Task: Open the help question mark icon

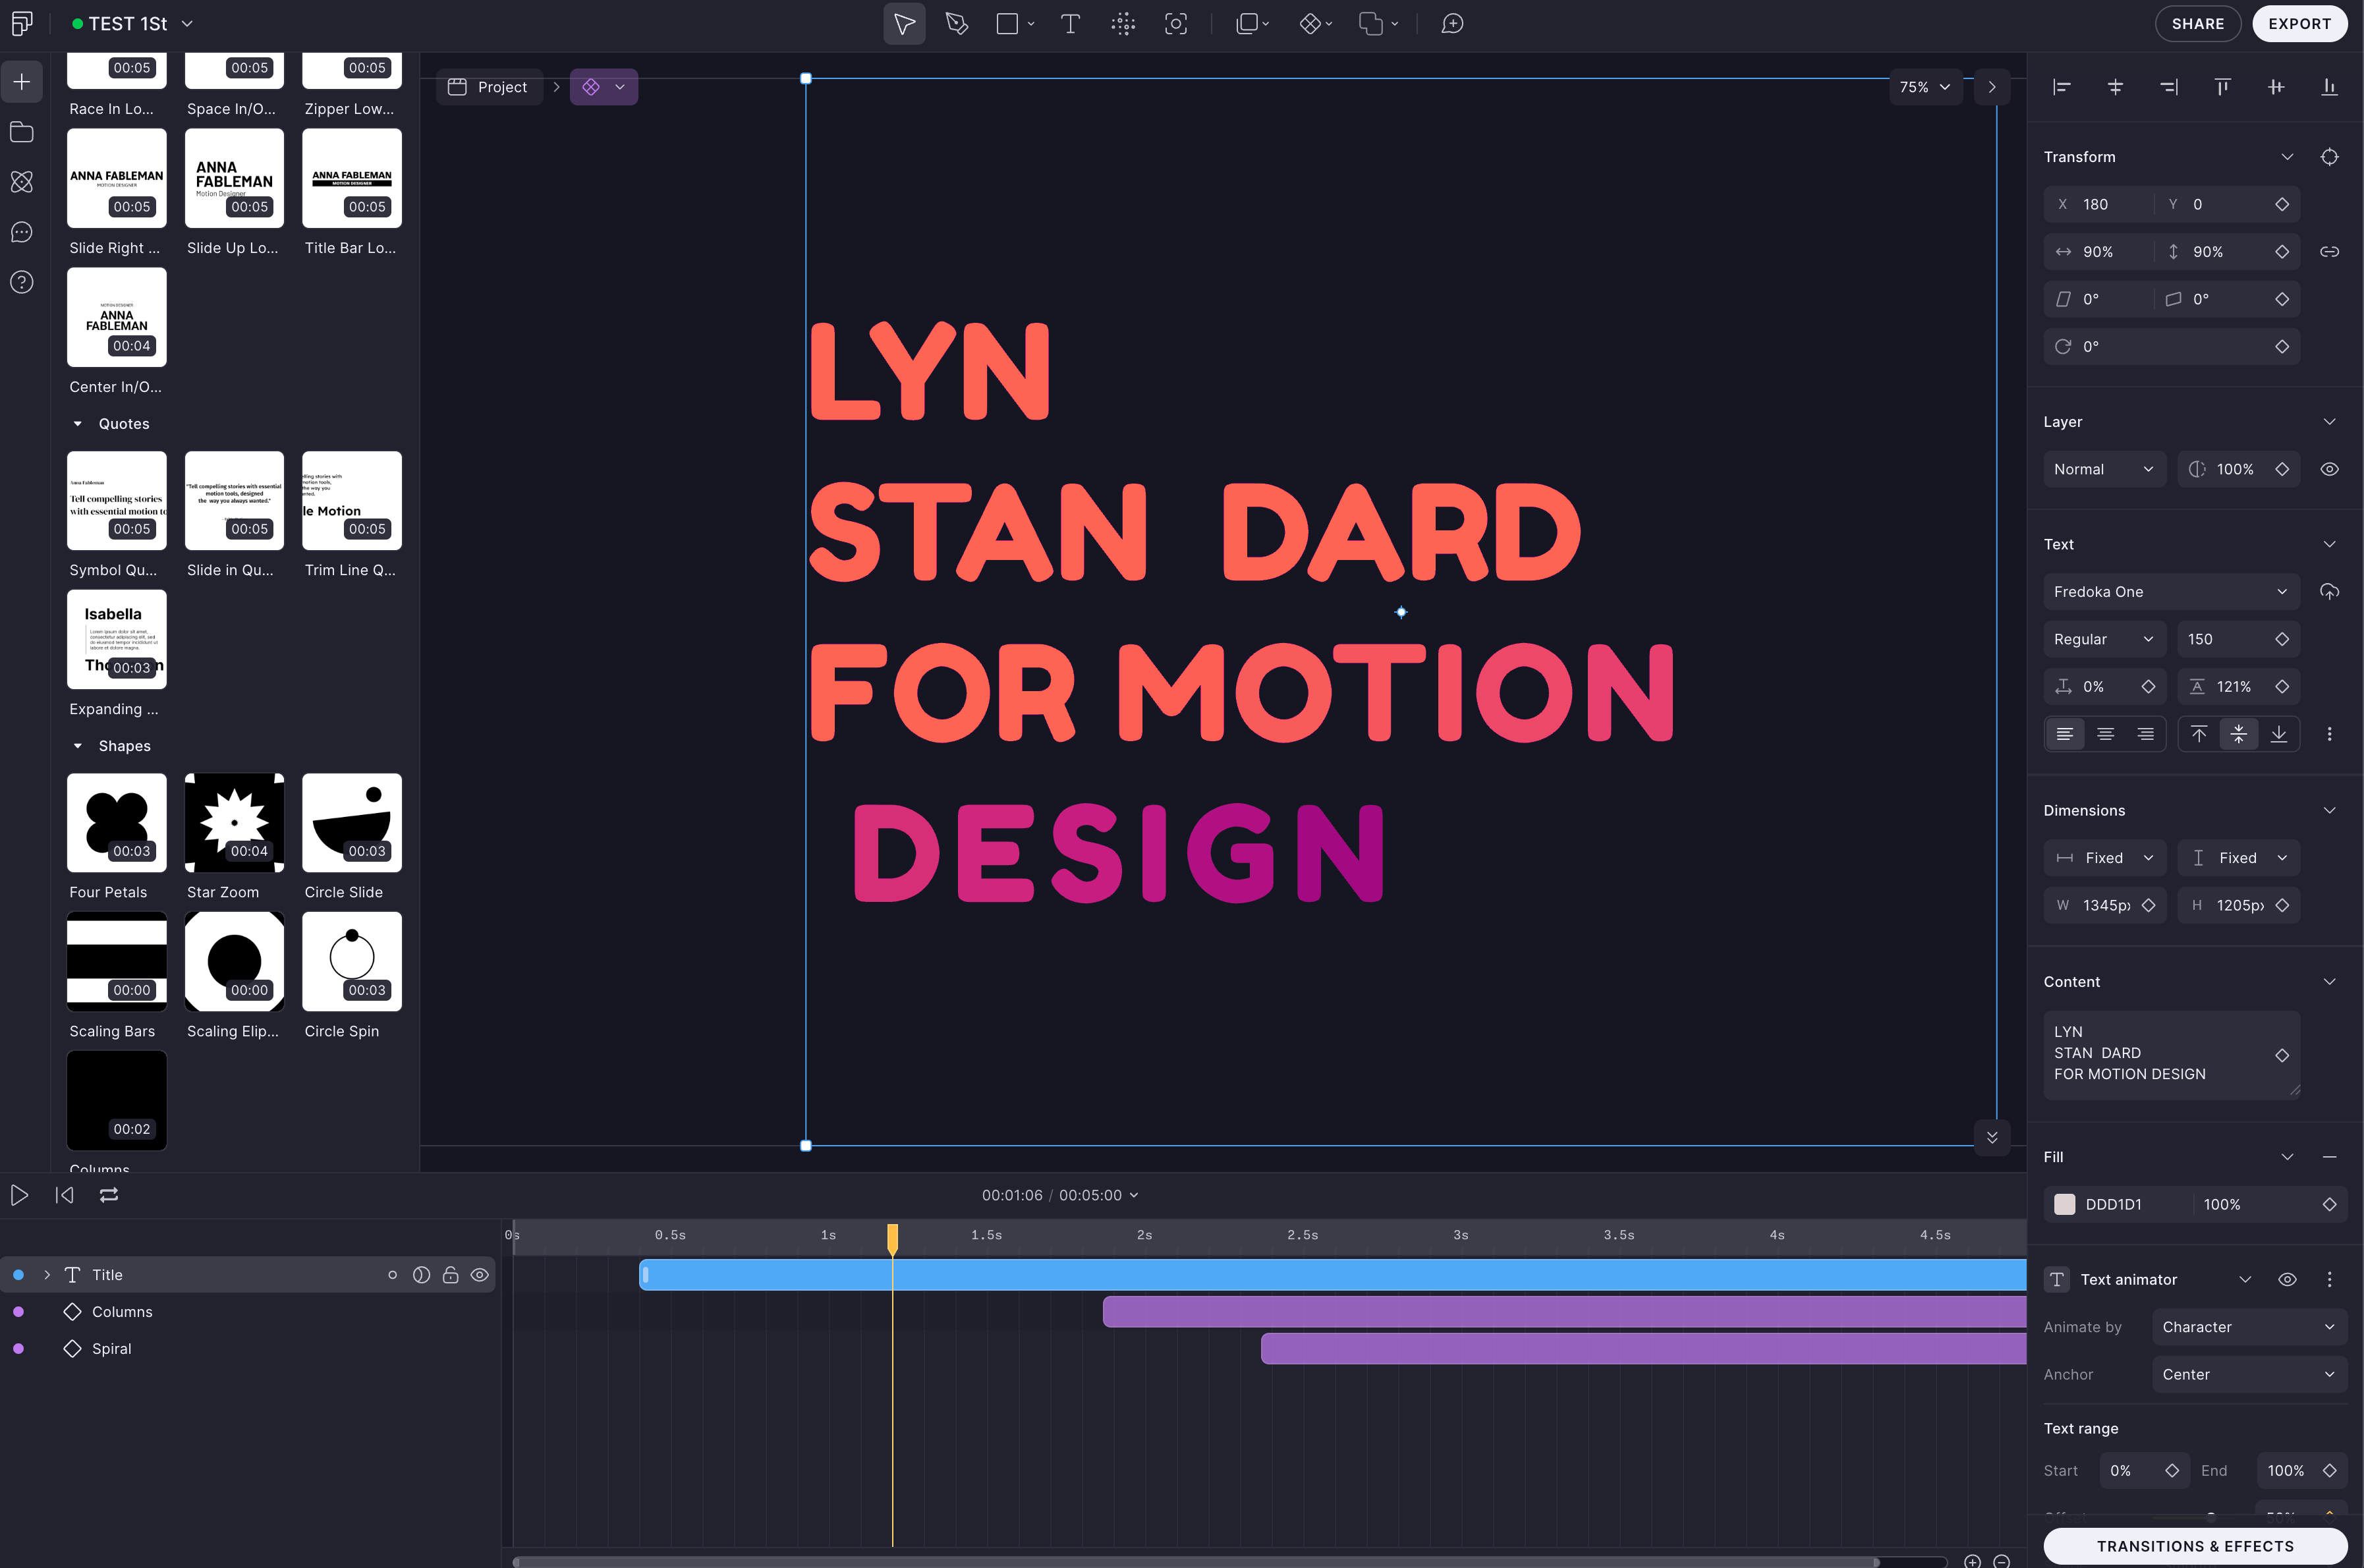Action: tap(22, 282)
